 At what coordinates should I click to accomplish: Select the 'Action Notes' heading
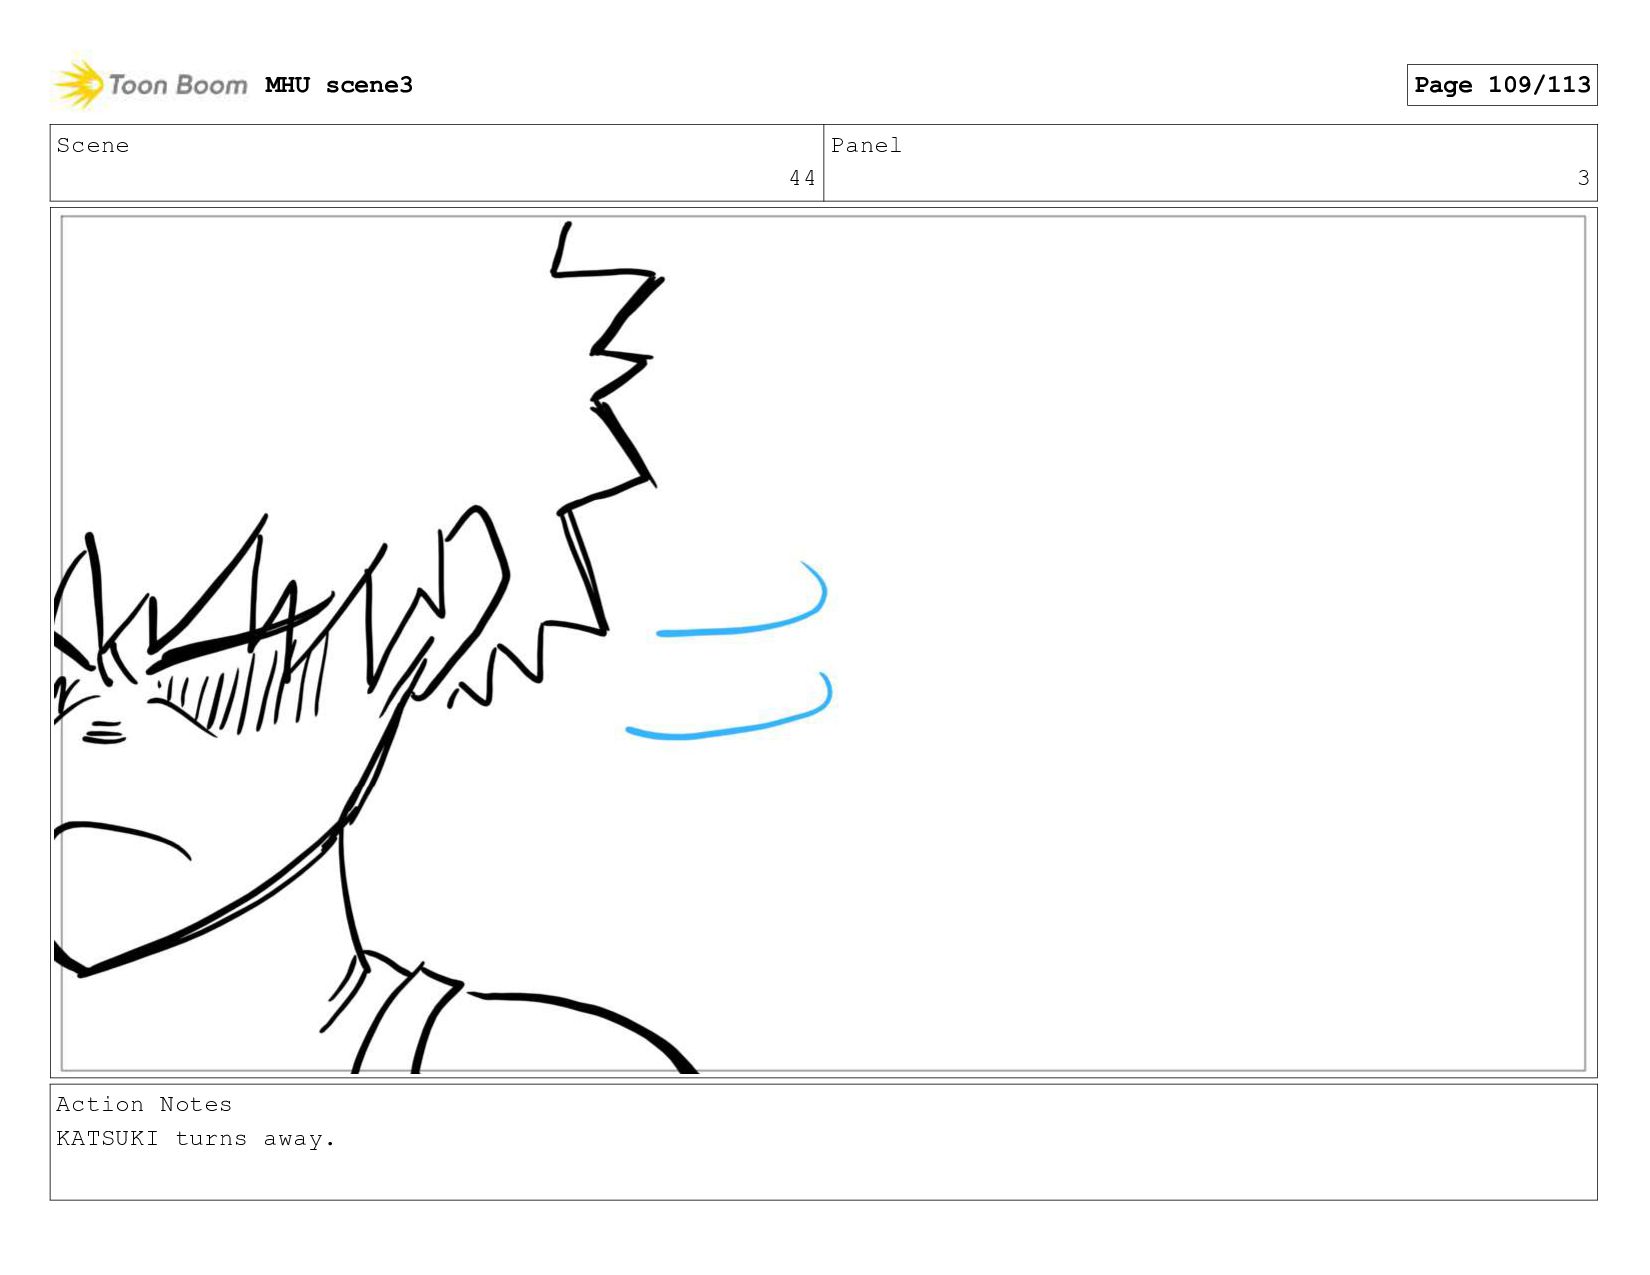coord(144,1104)
